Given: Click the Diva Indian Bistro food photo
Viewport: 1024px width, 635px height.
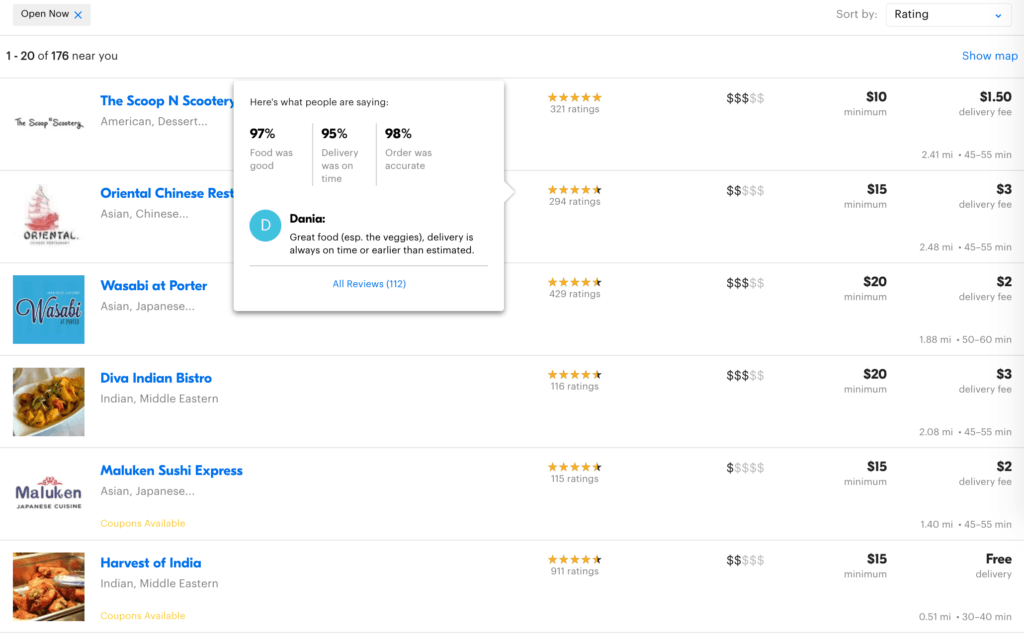Looking at the screenshot, I should [48, 401].
